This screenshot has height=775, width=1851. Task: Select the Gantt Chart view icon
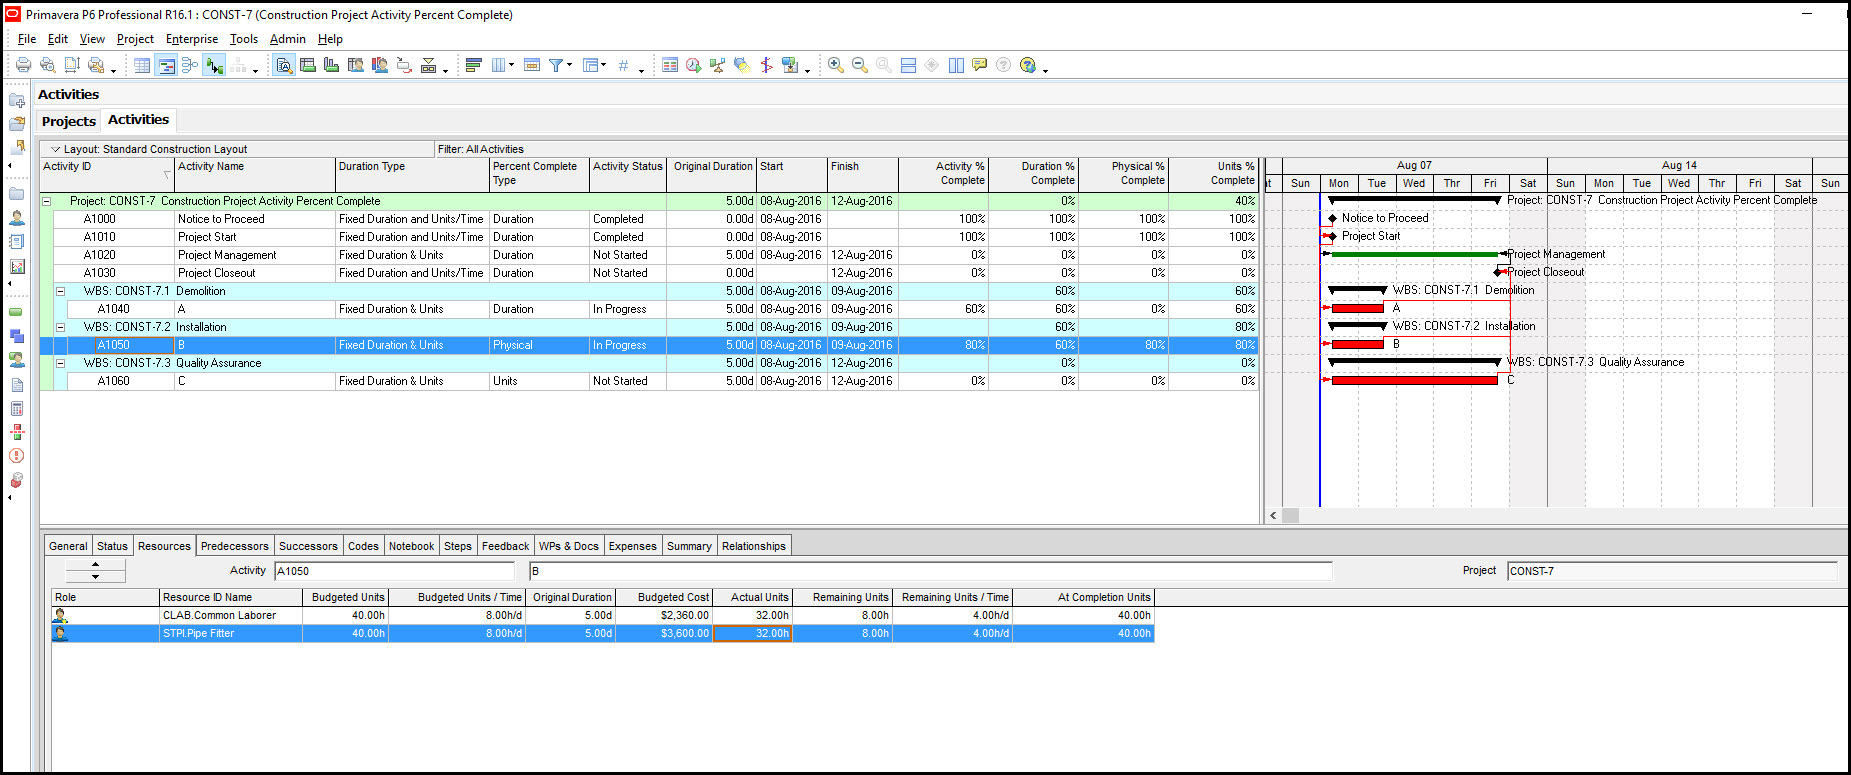coord(166,65)
